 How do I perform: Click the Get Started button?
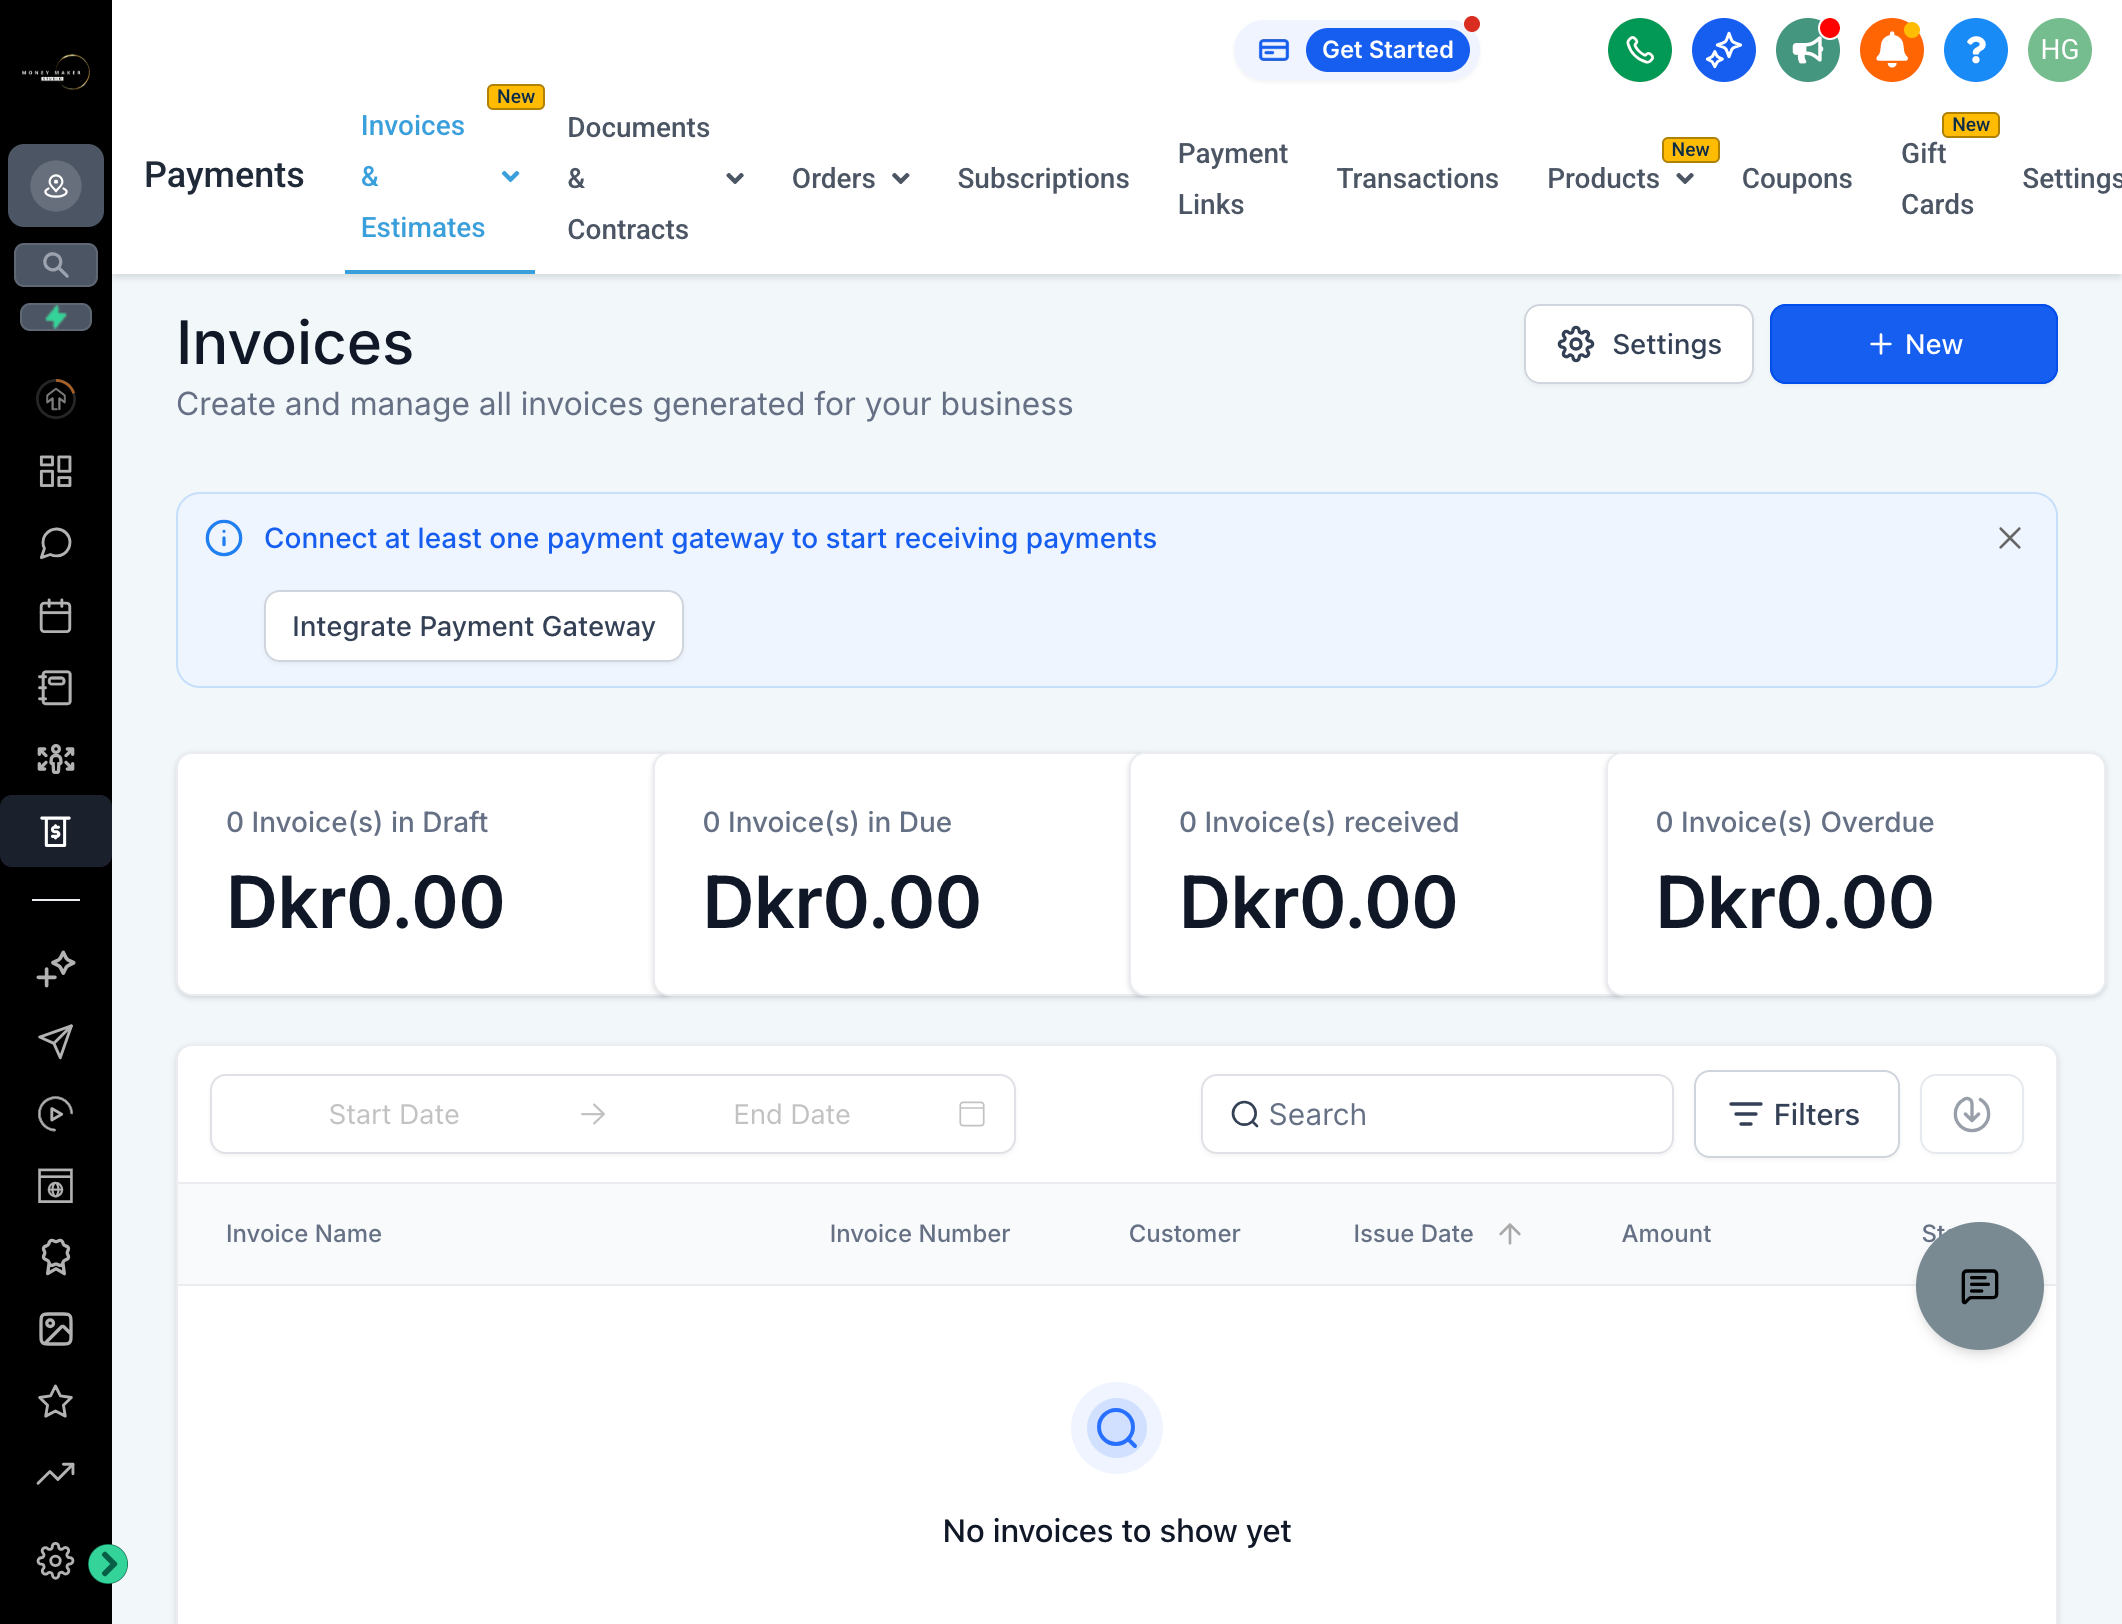pos(1387,50)
